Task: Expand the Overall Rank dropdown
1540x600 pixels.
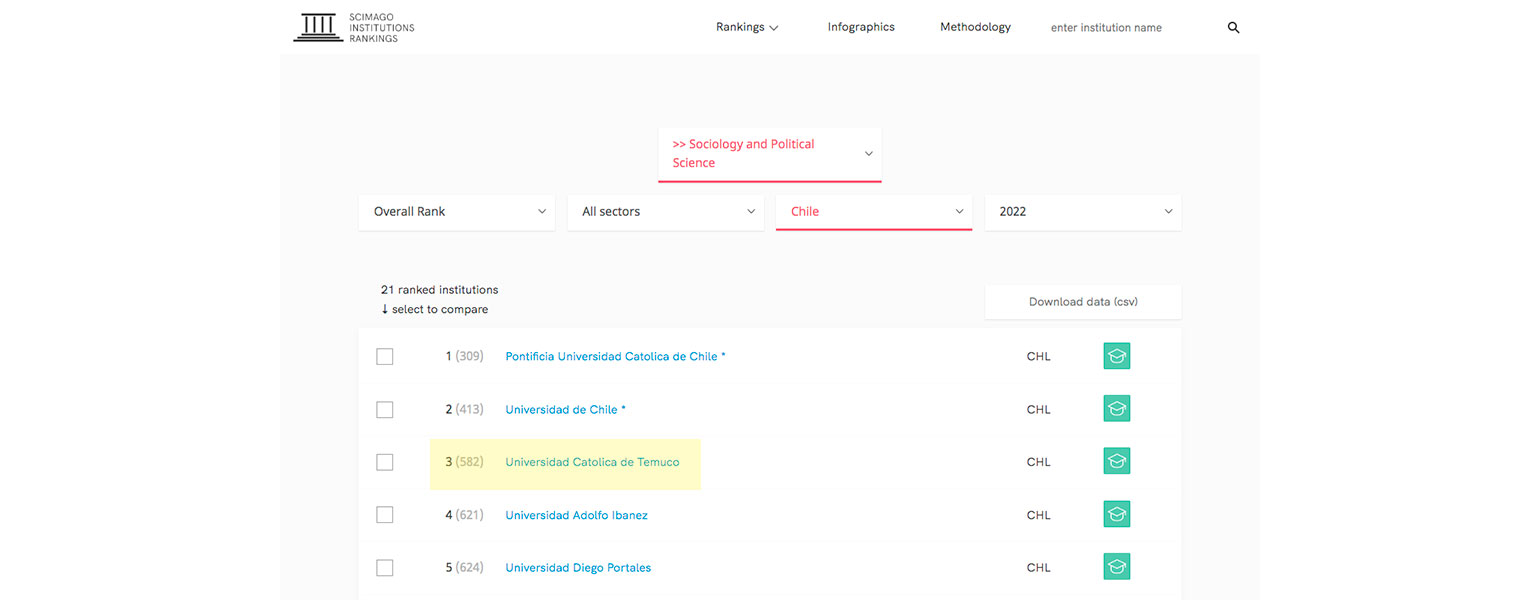Action: 457,212
